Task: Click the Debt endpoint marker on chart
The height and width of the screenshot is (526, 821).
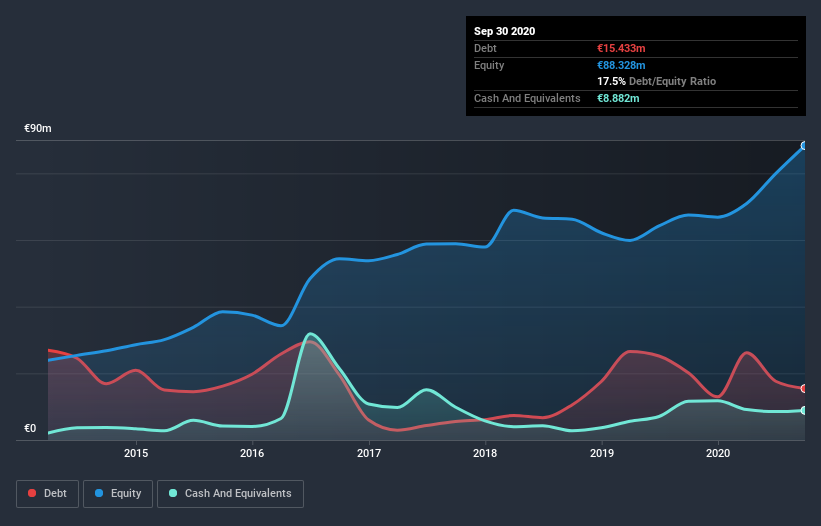Action: [804, 388]
